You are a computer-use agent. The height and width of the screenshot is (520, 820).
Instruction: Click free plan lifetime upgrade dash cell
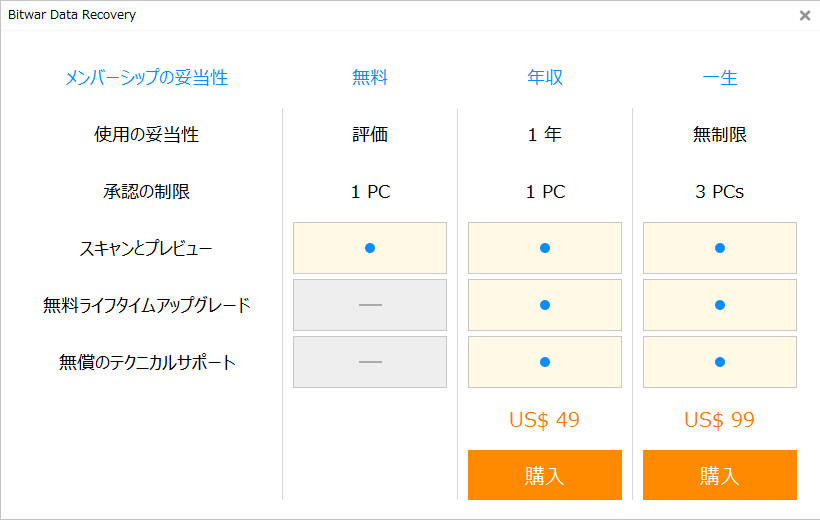pyautogui.click(x=370, y=305)
